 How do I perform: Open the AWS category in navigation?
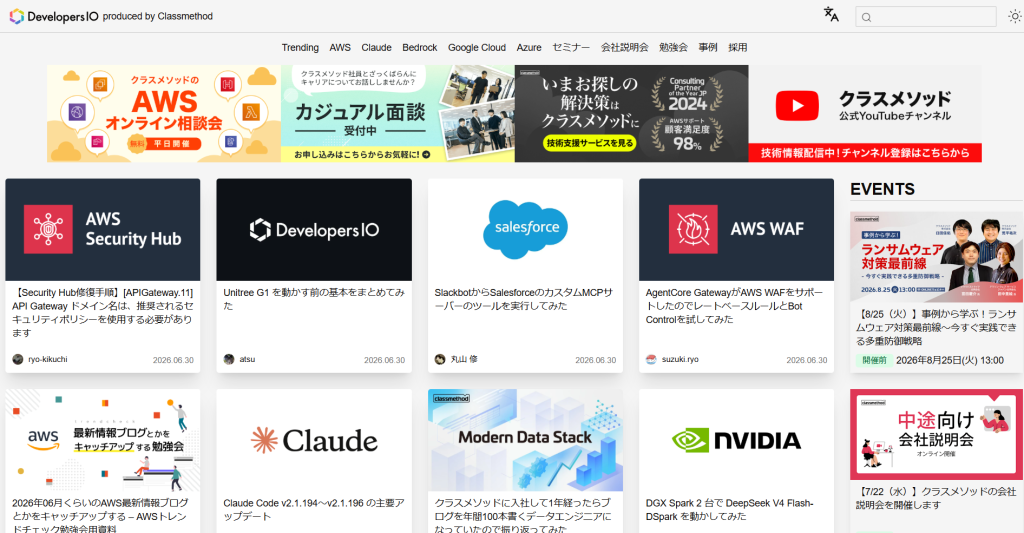point(340,48)
